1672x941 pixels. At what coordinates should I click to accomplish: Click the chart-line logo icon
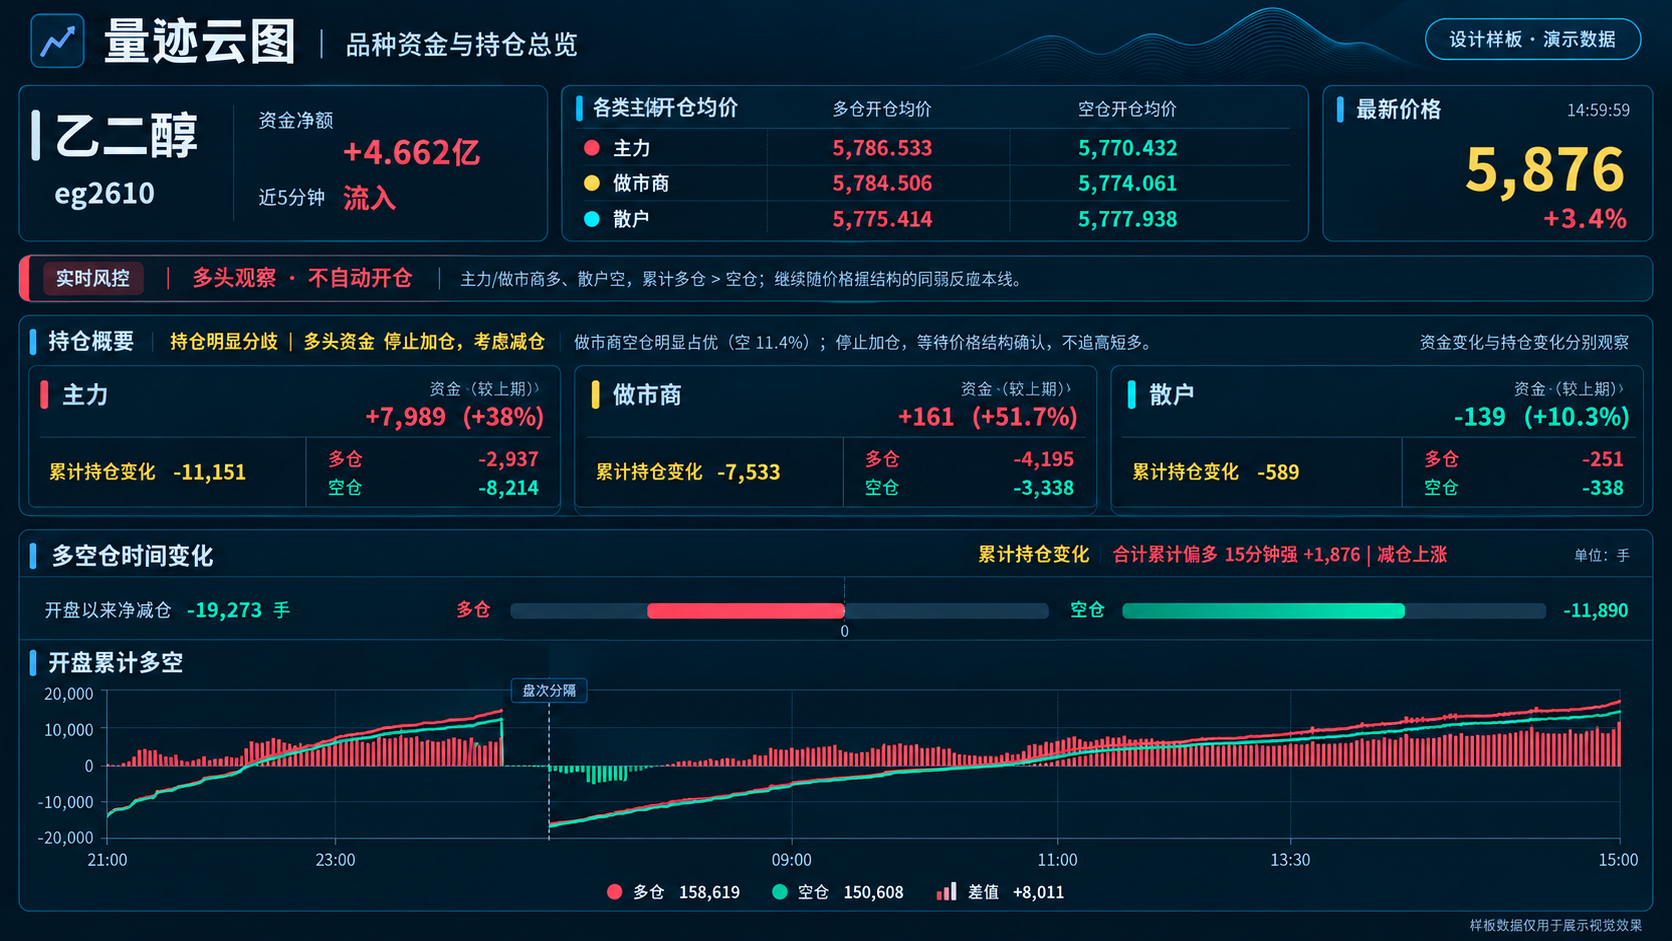[57, 41]
